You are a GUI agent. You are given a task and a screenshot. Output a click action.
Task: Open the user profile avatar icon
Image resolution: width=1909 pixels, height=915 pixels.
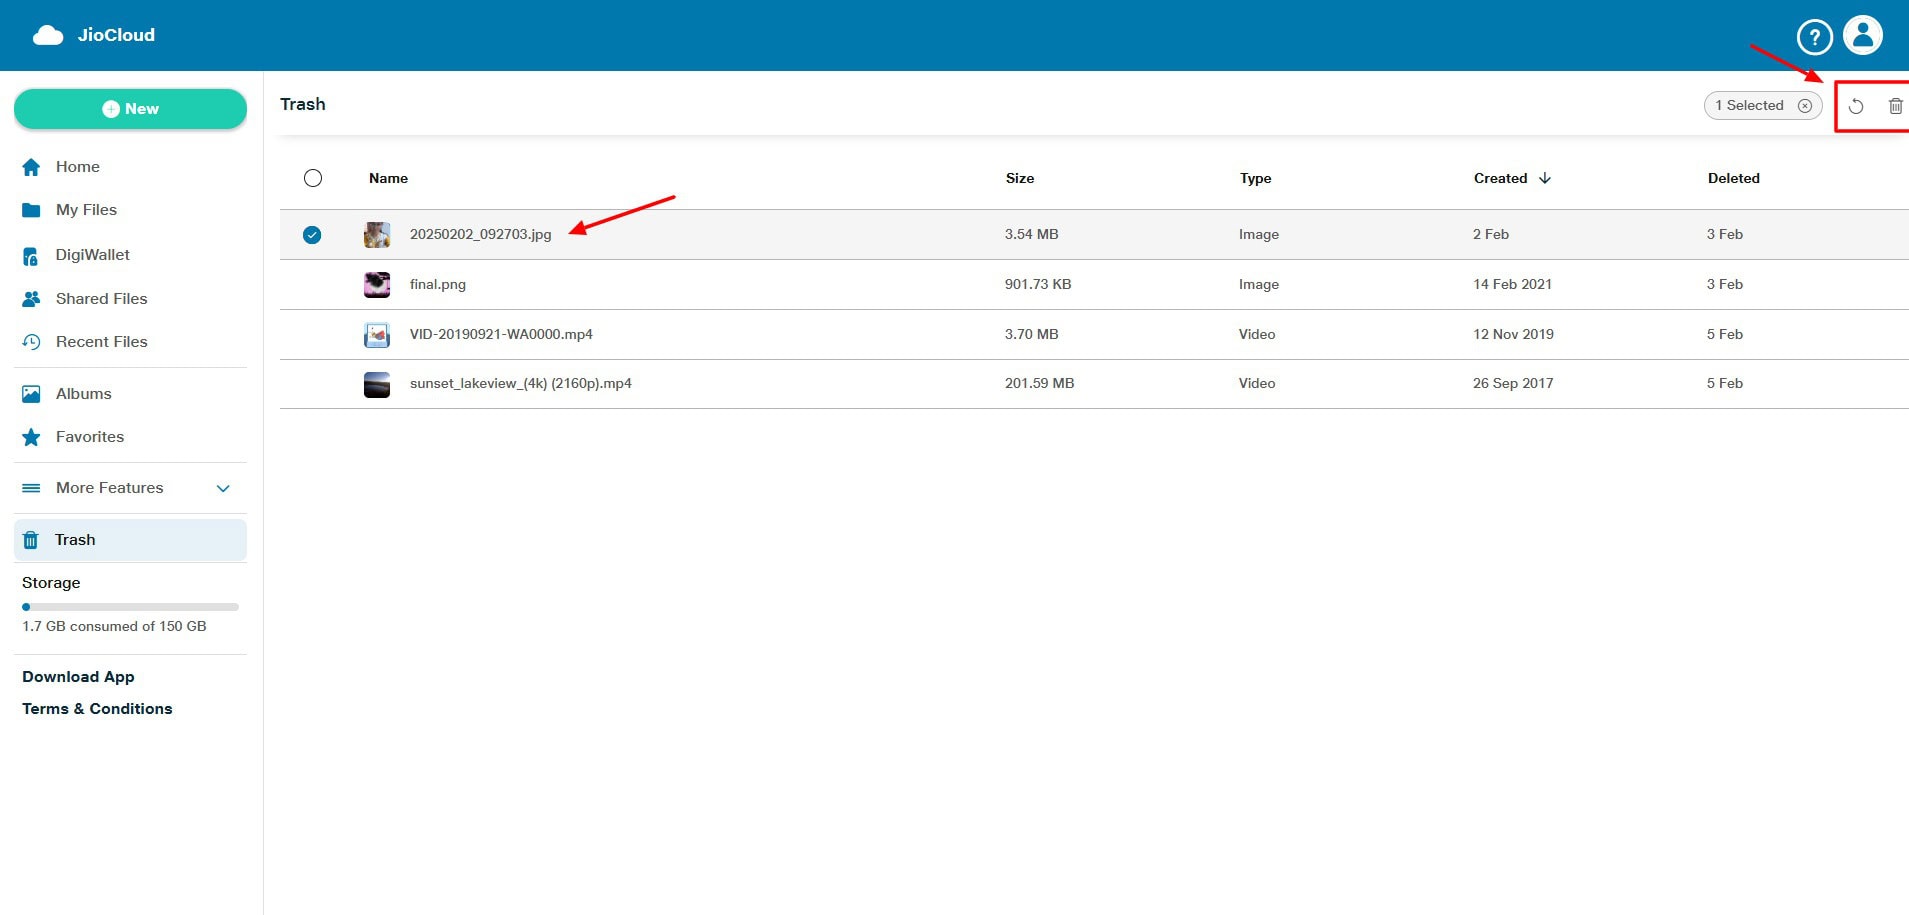[1862, 35]
